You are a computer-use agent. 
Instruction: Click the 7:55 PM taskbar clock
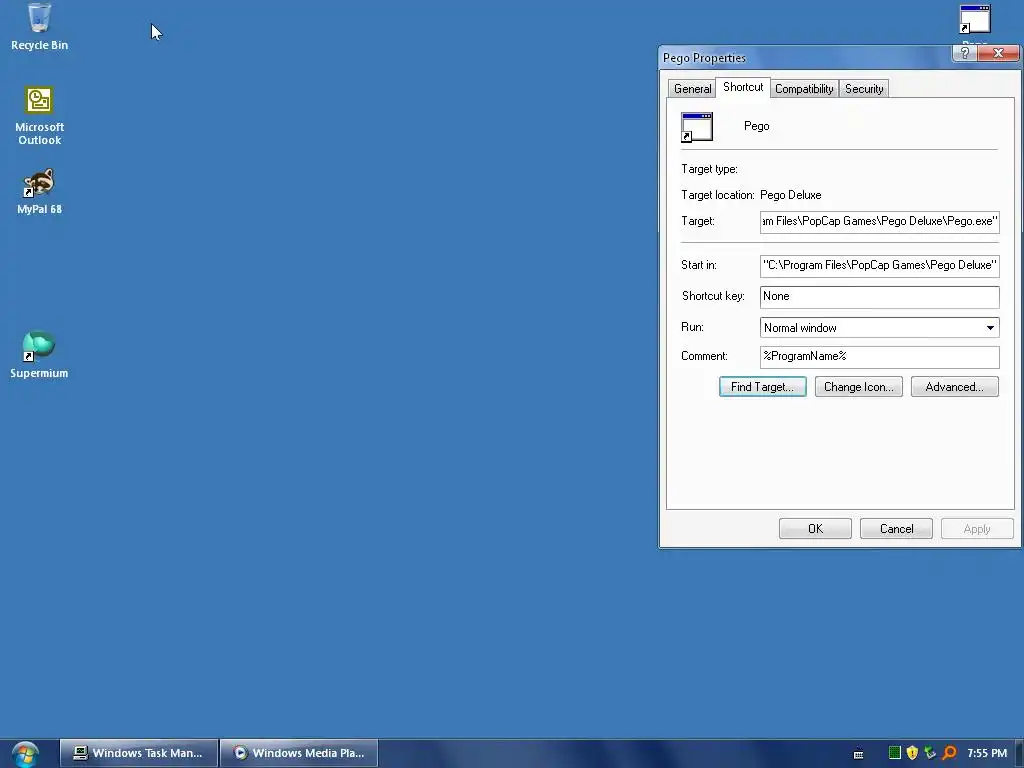point(987,753)
